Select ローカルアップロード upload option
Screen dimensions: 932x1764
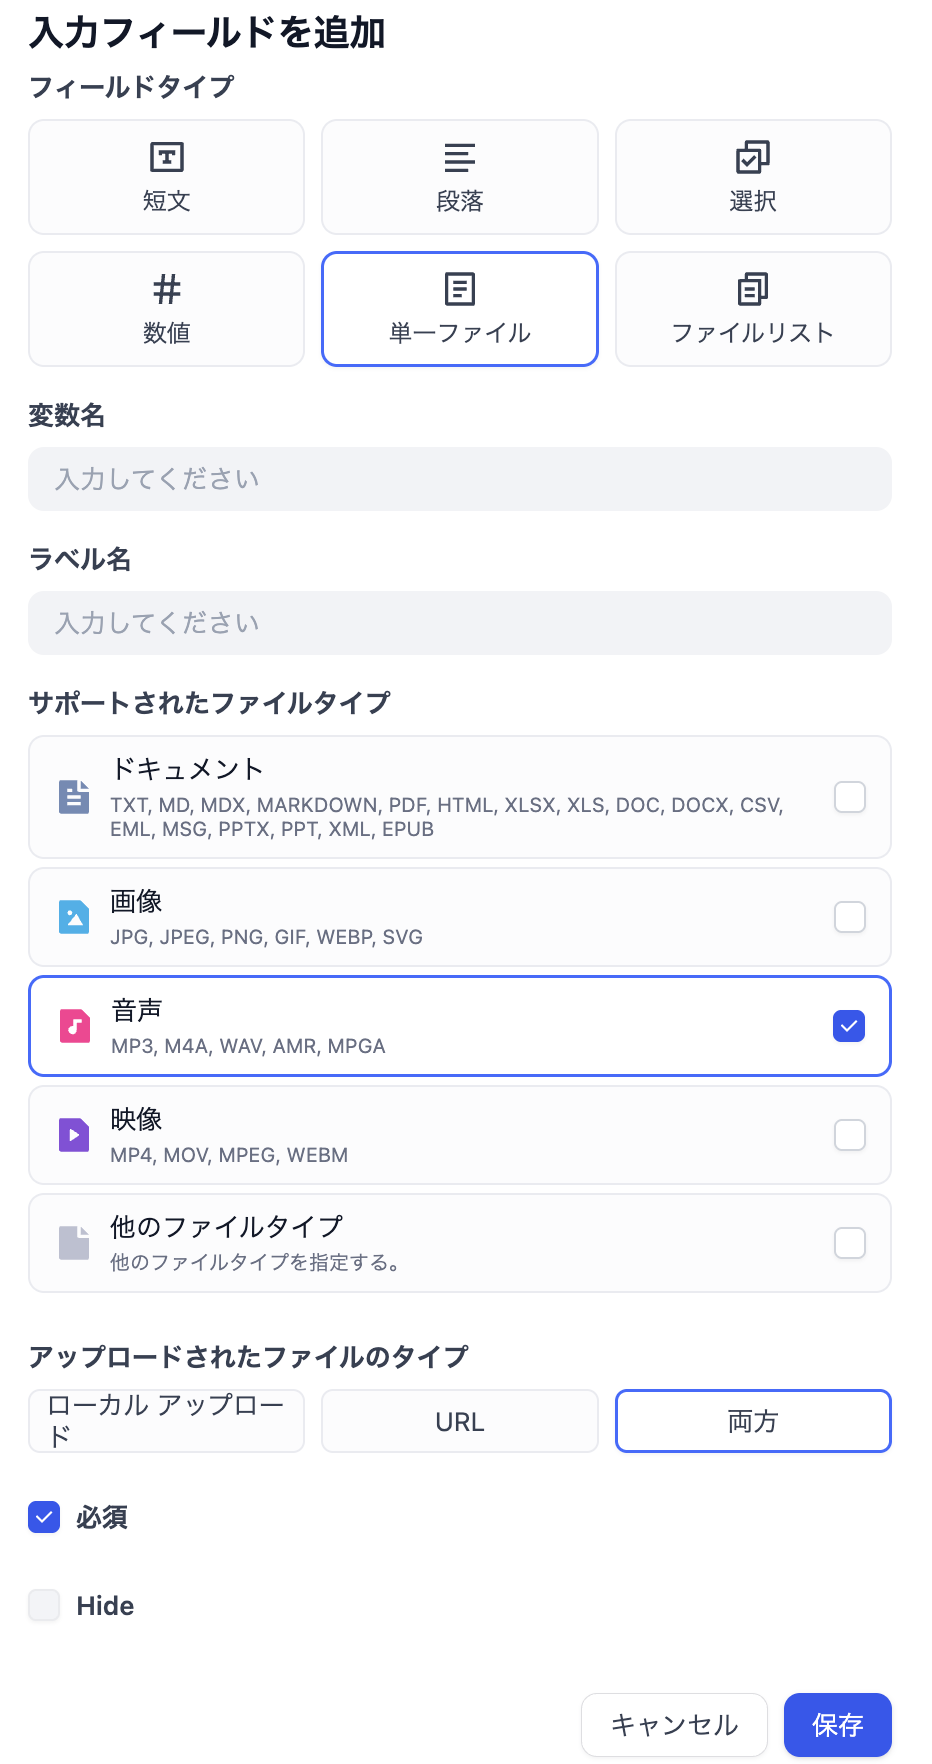[166, 1421]
